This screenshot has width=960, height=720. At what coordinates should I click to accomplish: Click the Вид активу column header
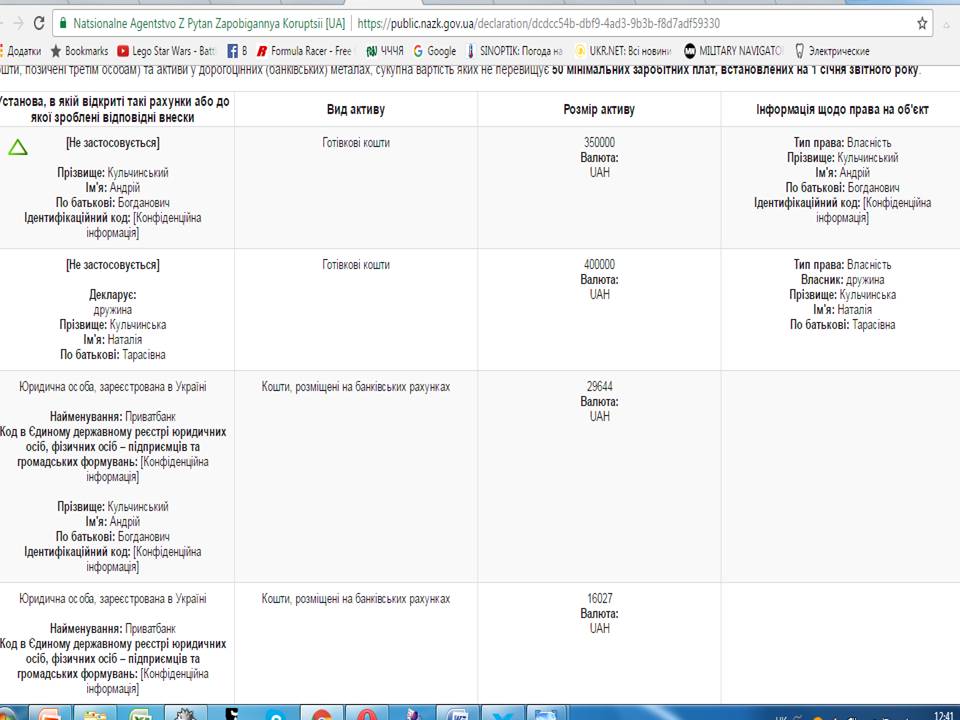[355, 110]
